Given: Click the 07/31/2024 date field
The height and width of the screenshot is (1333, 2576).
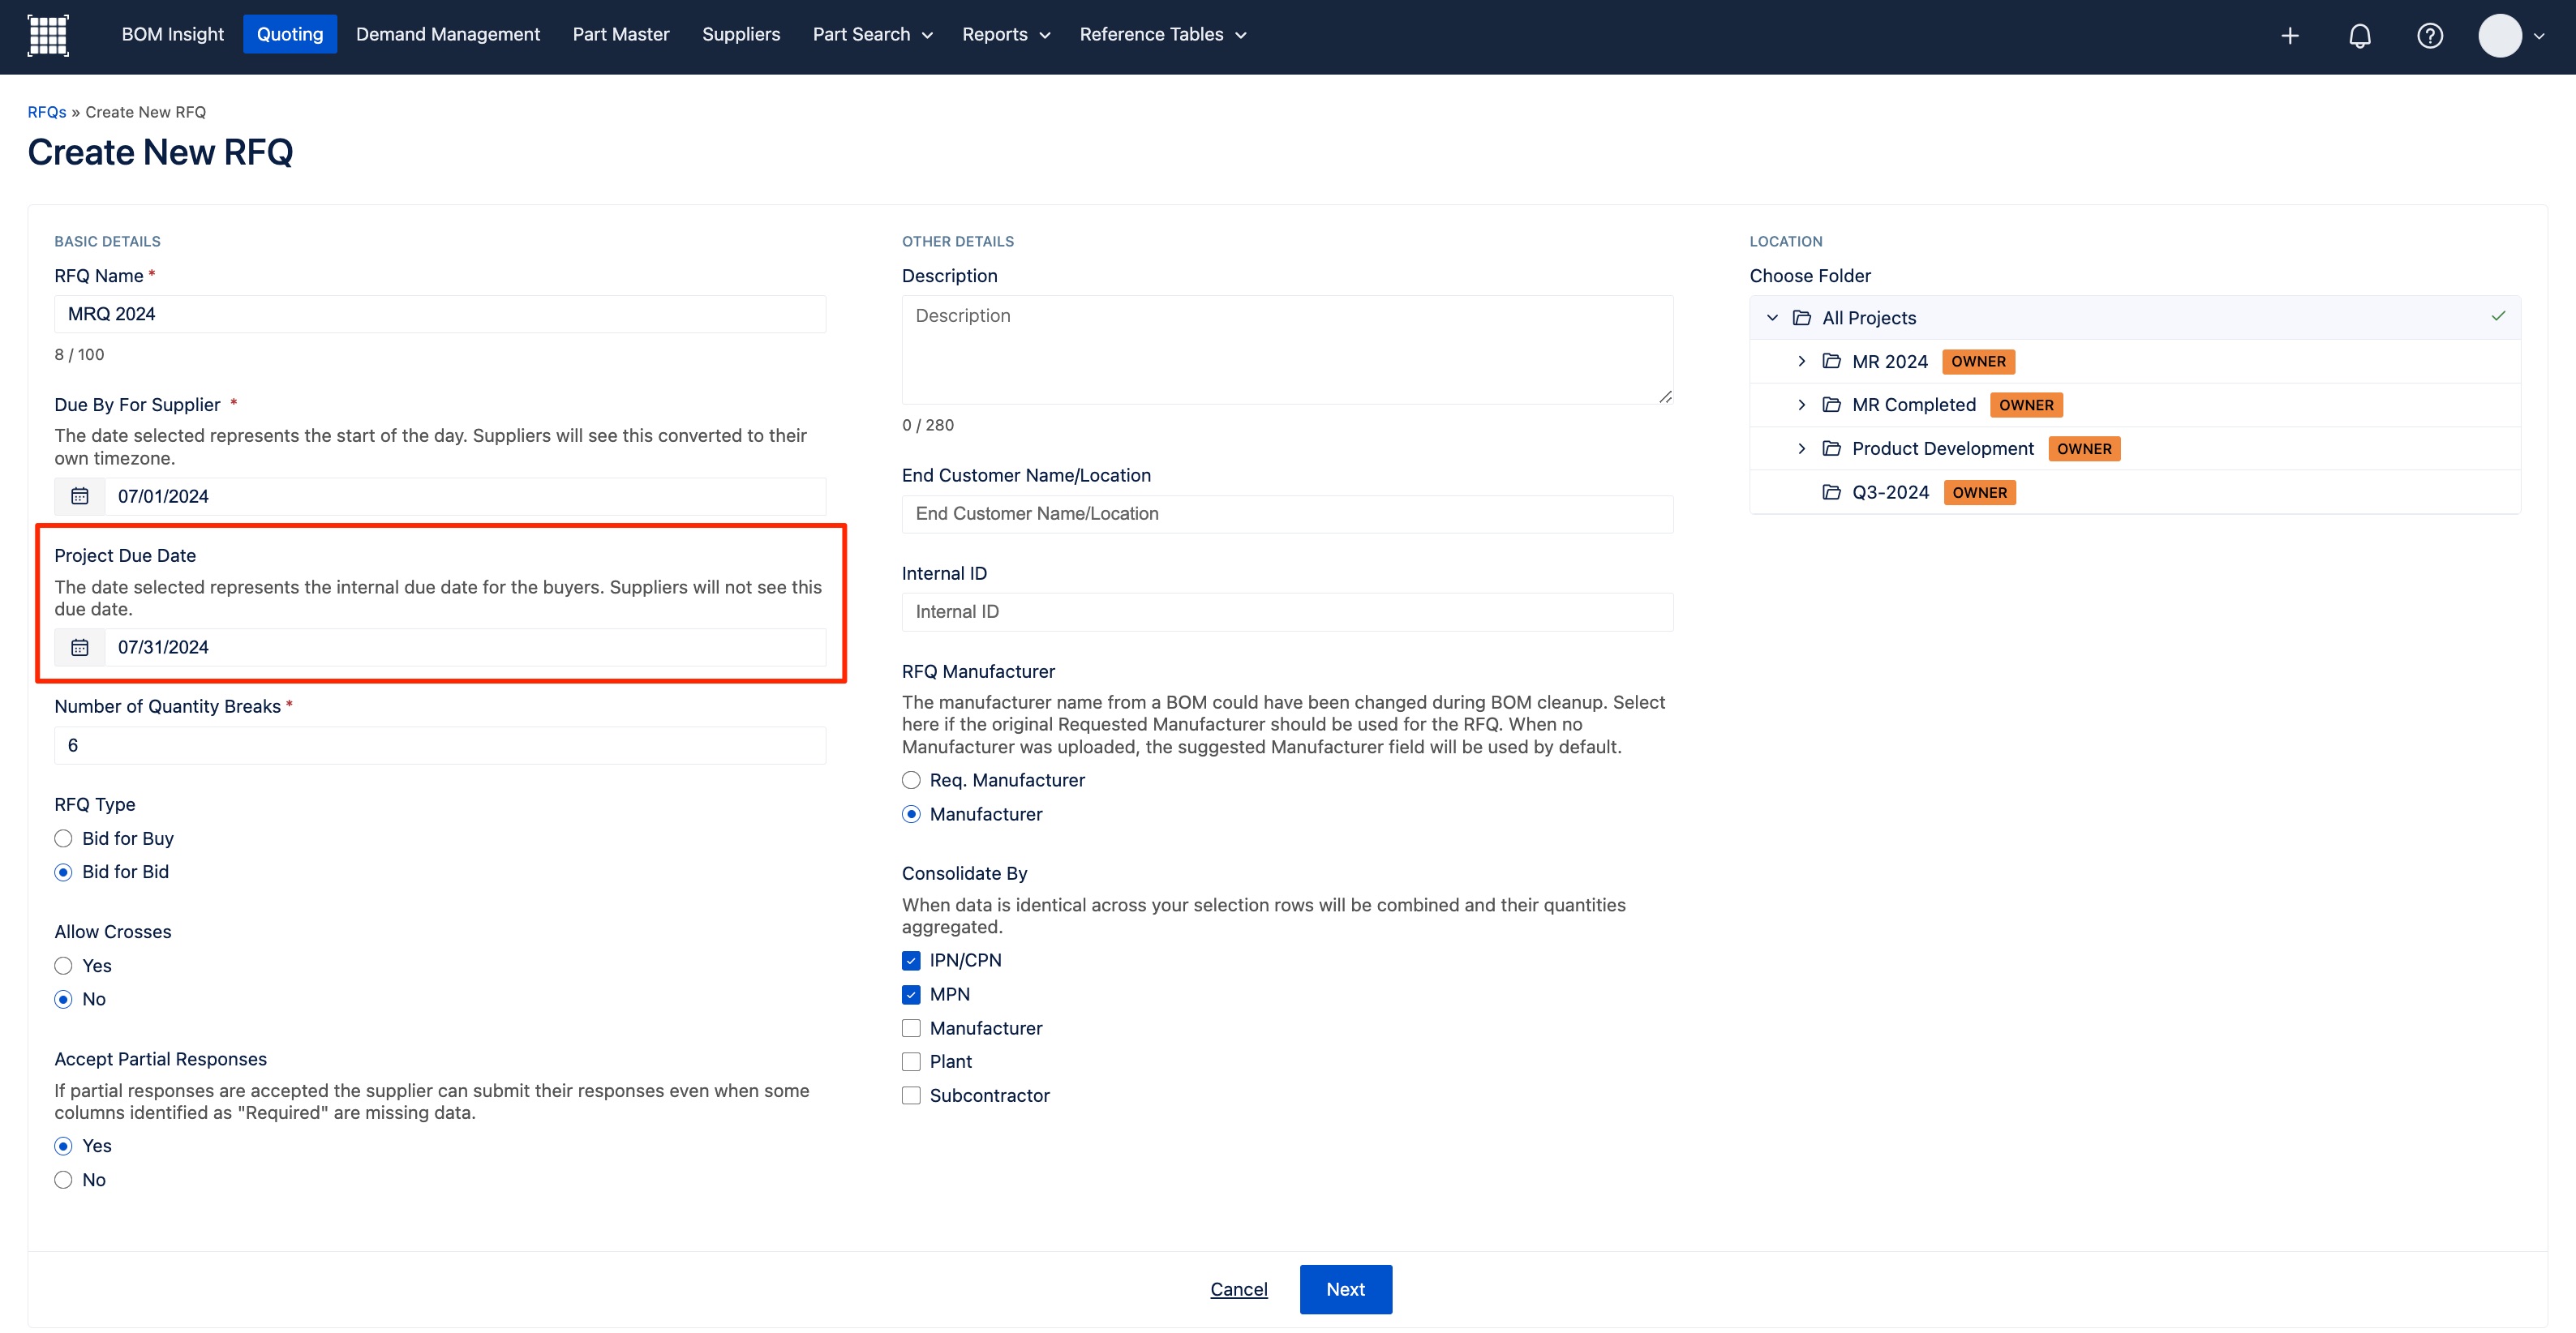Looking at the screenshot, I should pyautogui.click(x=465, y=647).
